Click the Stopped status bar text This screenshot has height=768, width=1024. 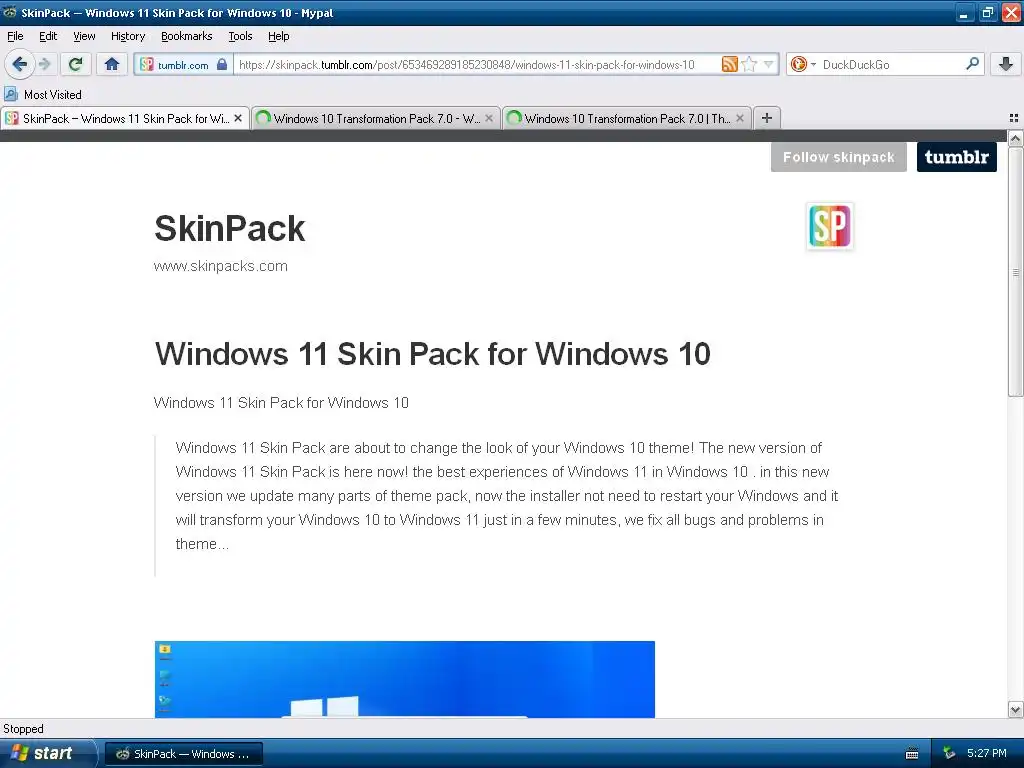24,729
